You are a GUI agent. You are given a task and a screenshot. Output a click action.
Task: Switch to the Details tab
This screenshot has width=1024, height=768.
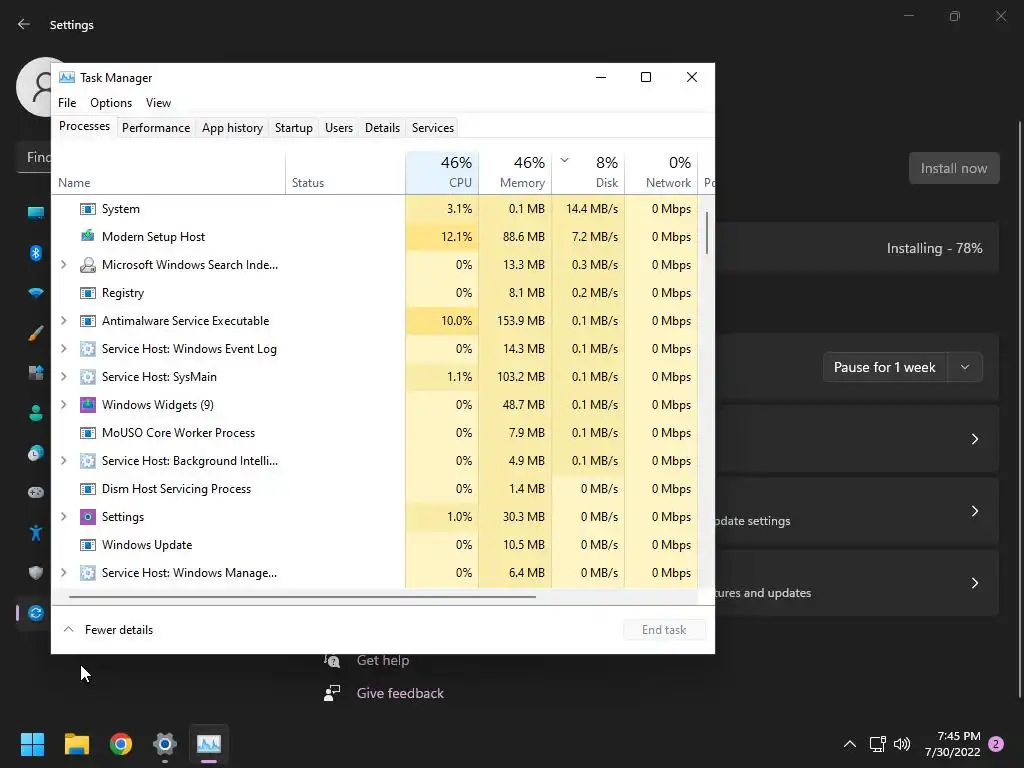(383, 128)
